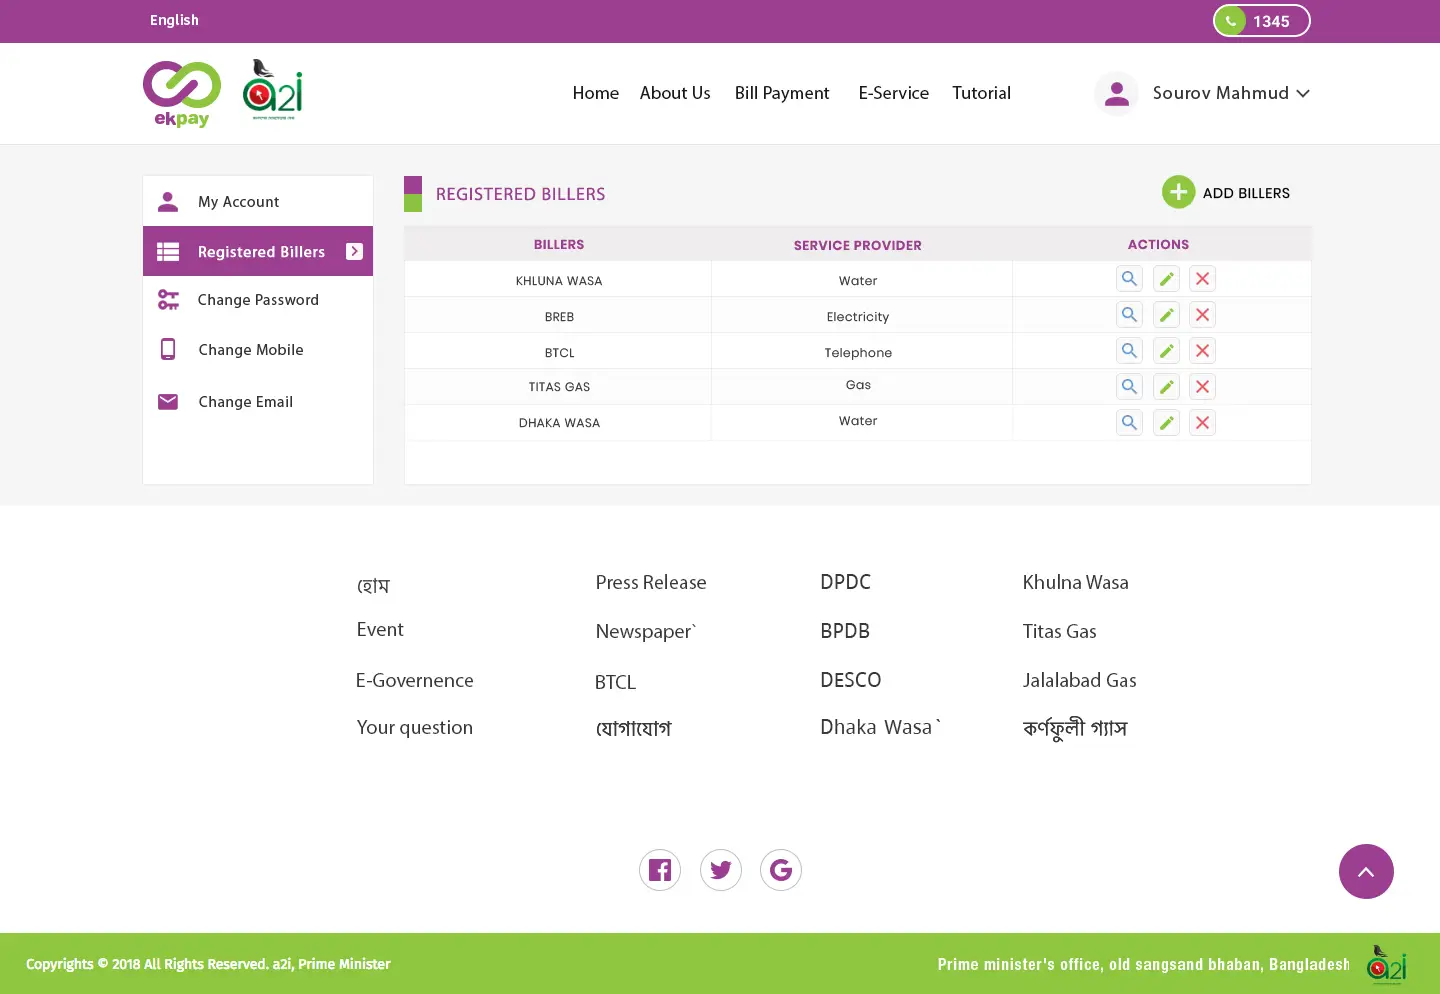Switch language via English link
This screenshot has width=1440, height=994.
pyautogui.click(x=174, y=20)
